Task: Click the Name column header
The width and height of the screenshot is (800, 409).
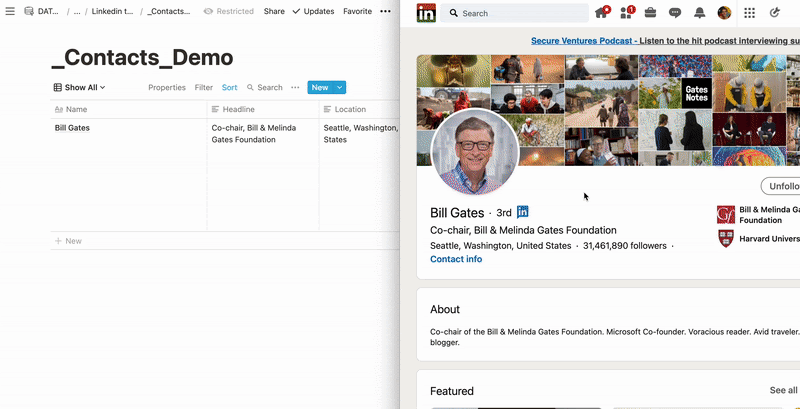Action: tap(129, 109)
